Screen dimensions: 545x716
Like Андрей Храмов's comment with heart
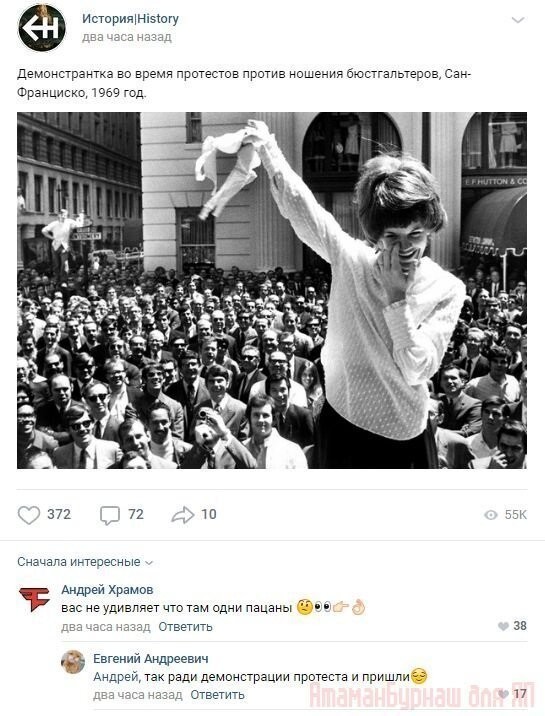[x=503, y=626]
